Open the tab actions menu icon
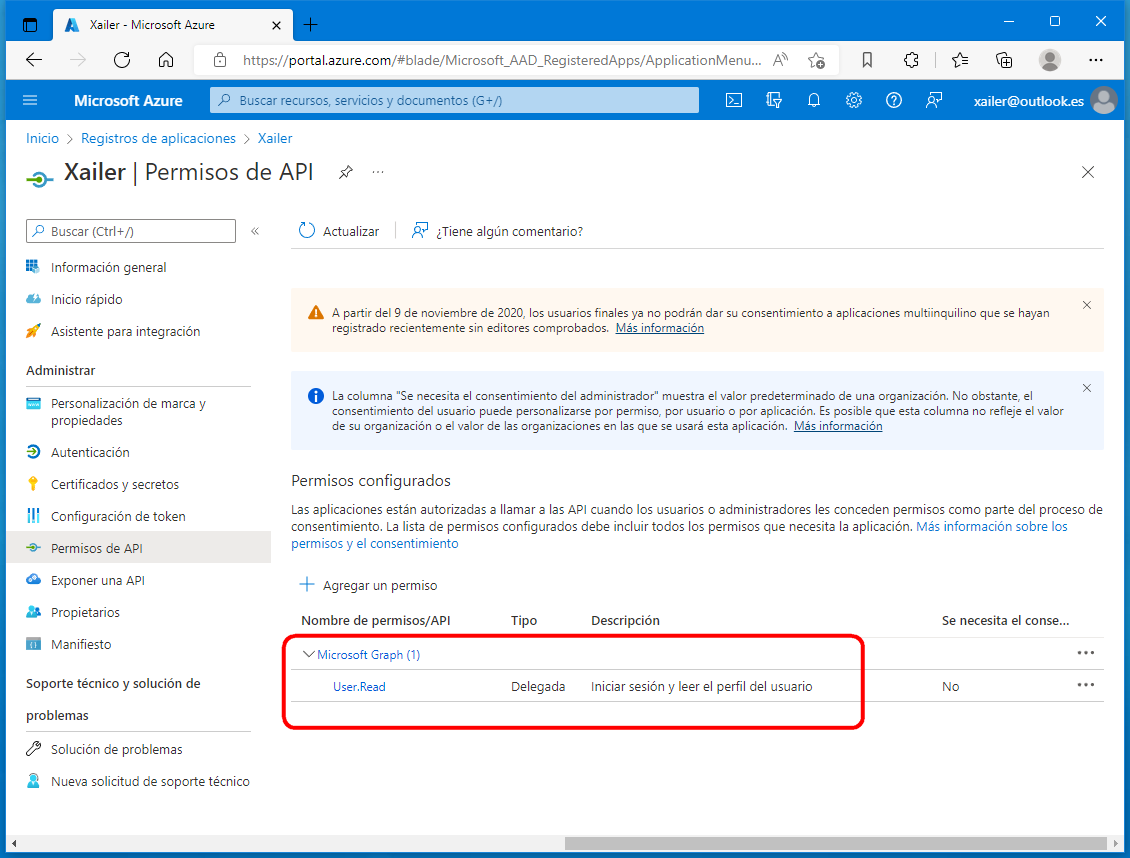 [30, 25]
